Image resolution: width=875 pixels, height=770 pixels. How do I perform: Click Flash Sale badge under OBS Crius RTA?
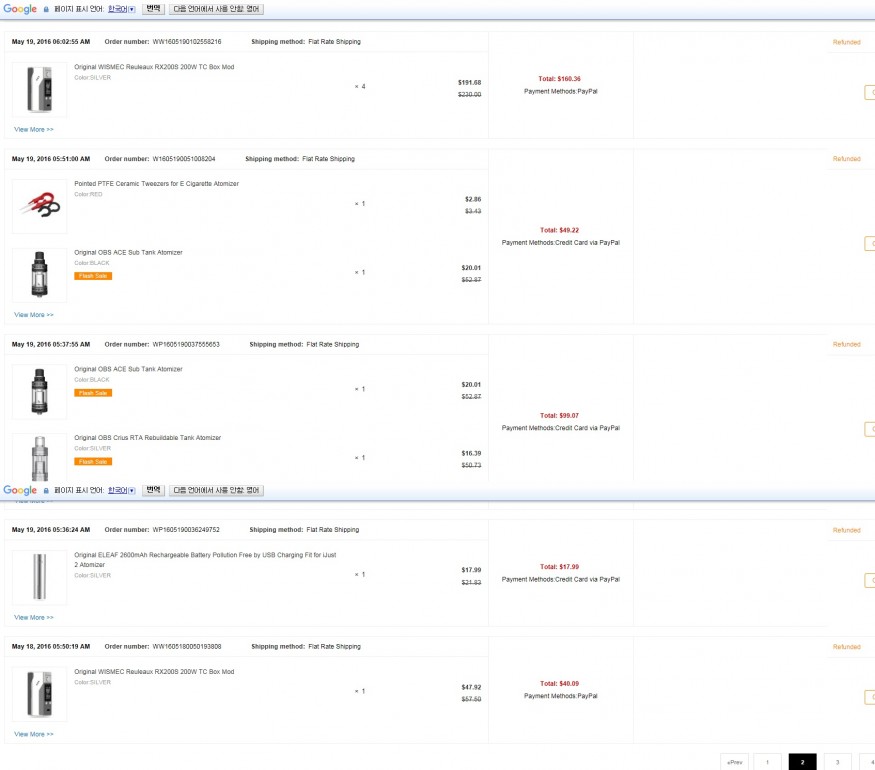pyautogui.click(x=93, y=461)
